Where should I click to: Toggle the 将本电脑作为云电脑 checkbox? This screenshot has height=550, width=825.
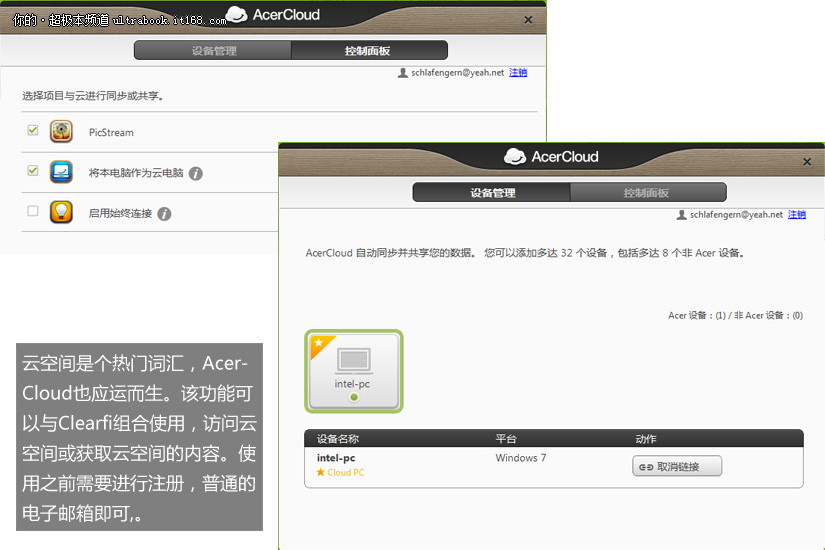[33, 171]
